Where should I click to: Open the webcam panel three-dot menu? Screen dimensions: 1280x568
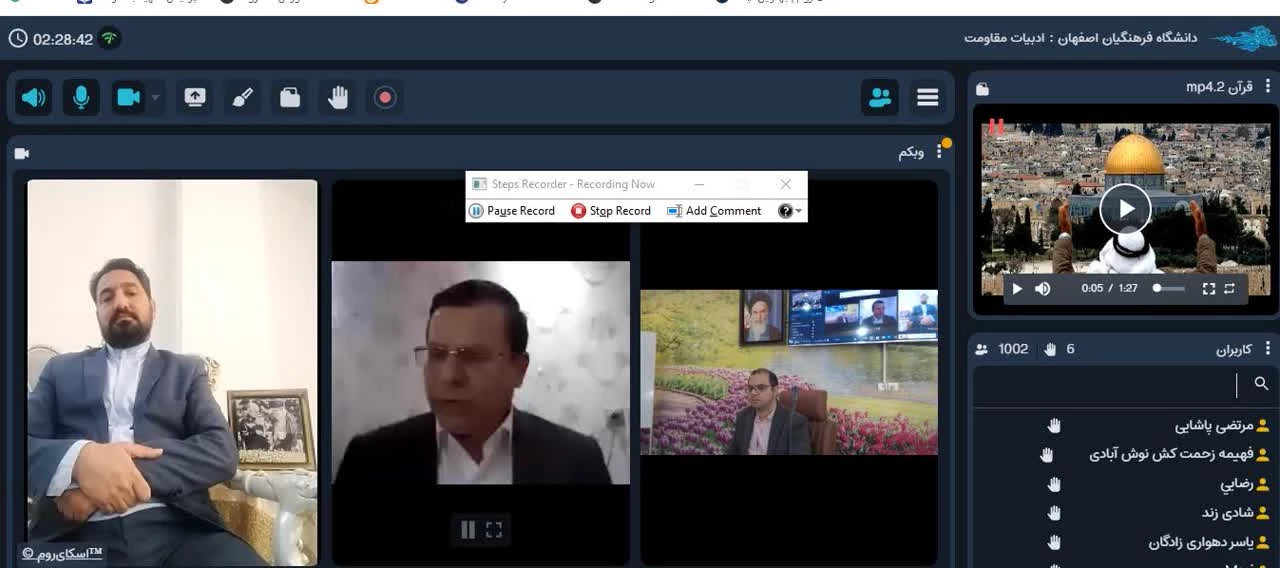point(939,152)
